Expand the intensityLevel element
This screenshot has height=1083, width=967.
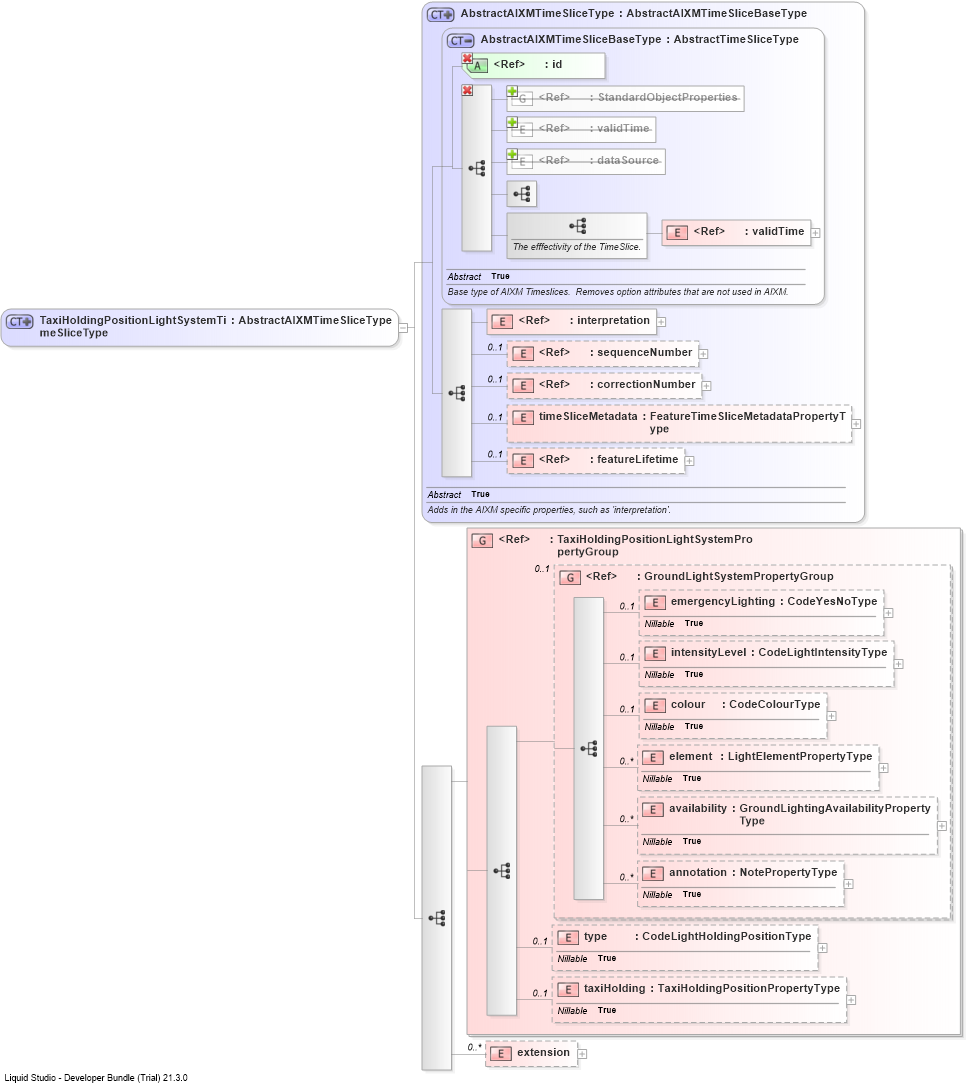tap(899, 664)
